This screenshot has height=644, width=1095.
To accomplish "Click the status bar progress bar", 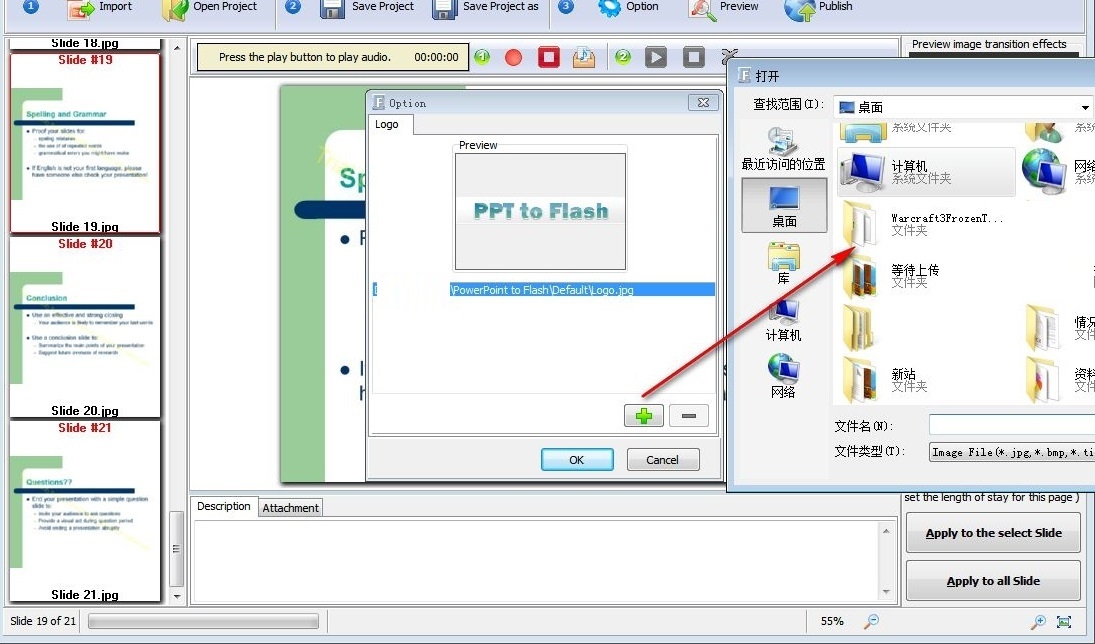I will (x=203, y=621).
